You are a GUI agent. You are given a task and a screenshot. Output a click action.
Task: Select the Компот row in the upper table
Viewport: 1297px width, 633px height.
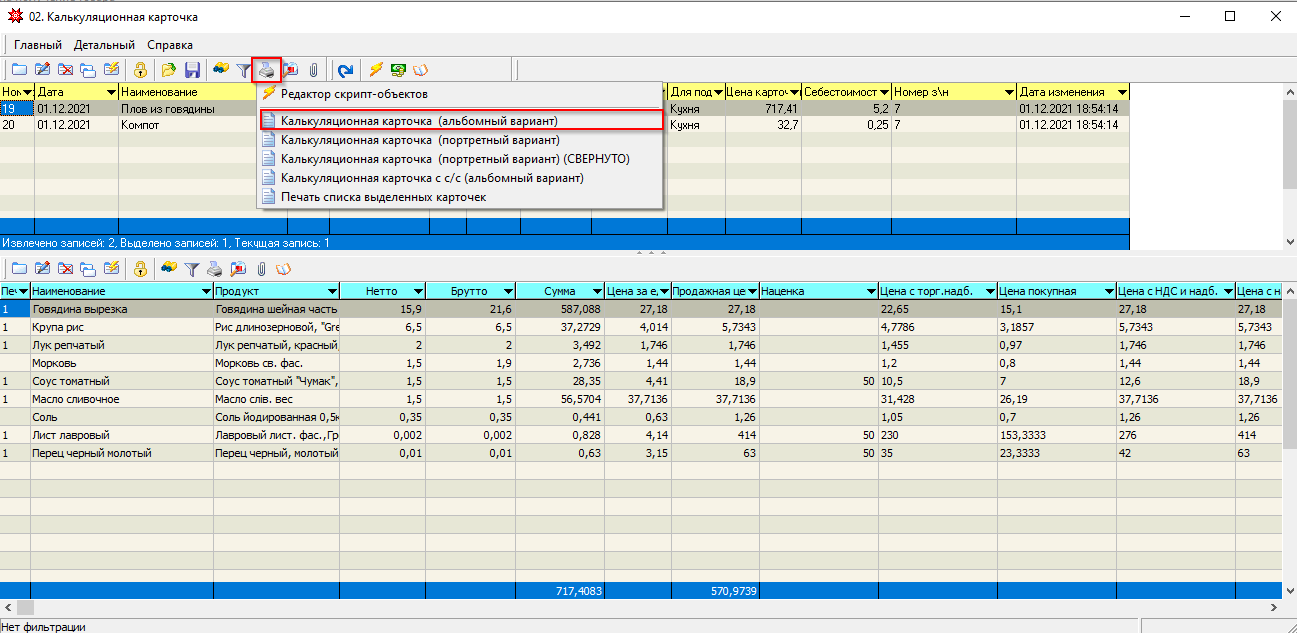(x=150, y=125)
